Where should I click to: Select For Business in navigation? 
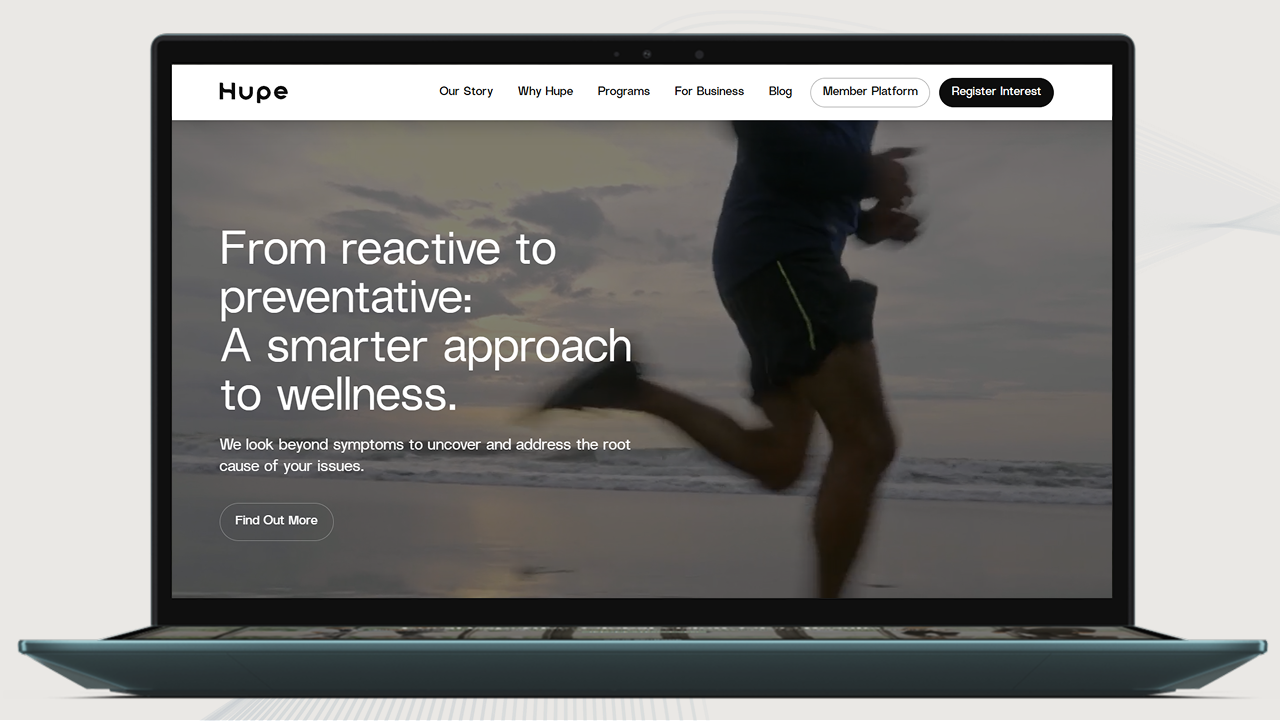(x=709, y=91)
